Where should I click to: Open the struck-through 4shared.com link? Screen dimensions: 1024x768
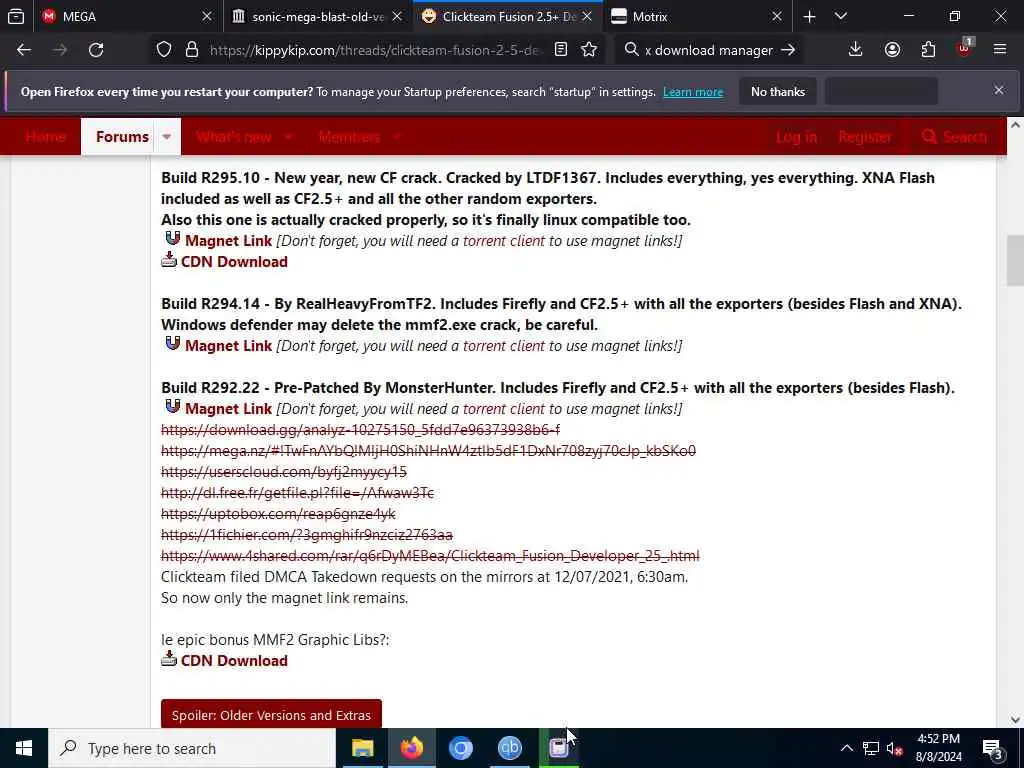430,556
